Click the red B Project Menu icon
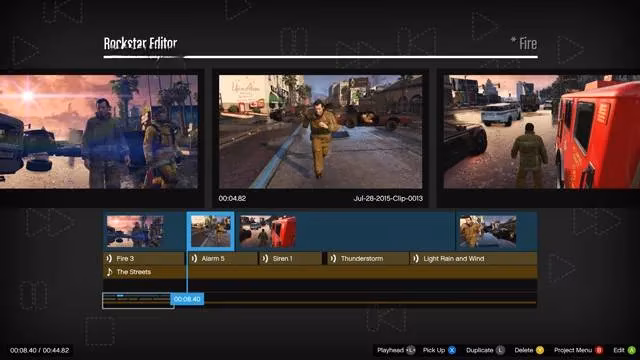The height and width of the screenshot is (360, 640). [599, 350]
